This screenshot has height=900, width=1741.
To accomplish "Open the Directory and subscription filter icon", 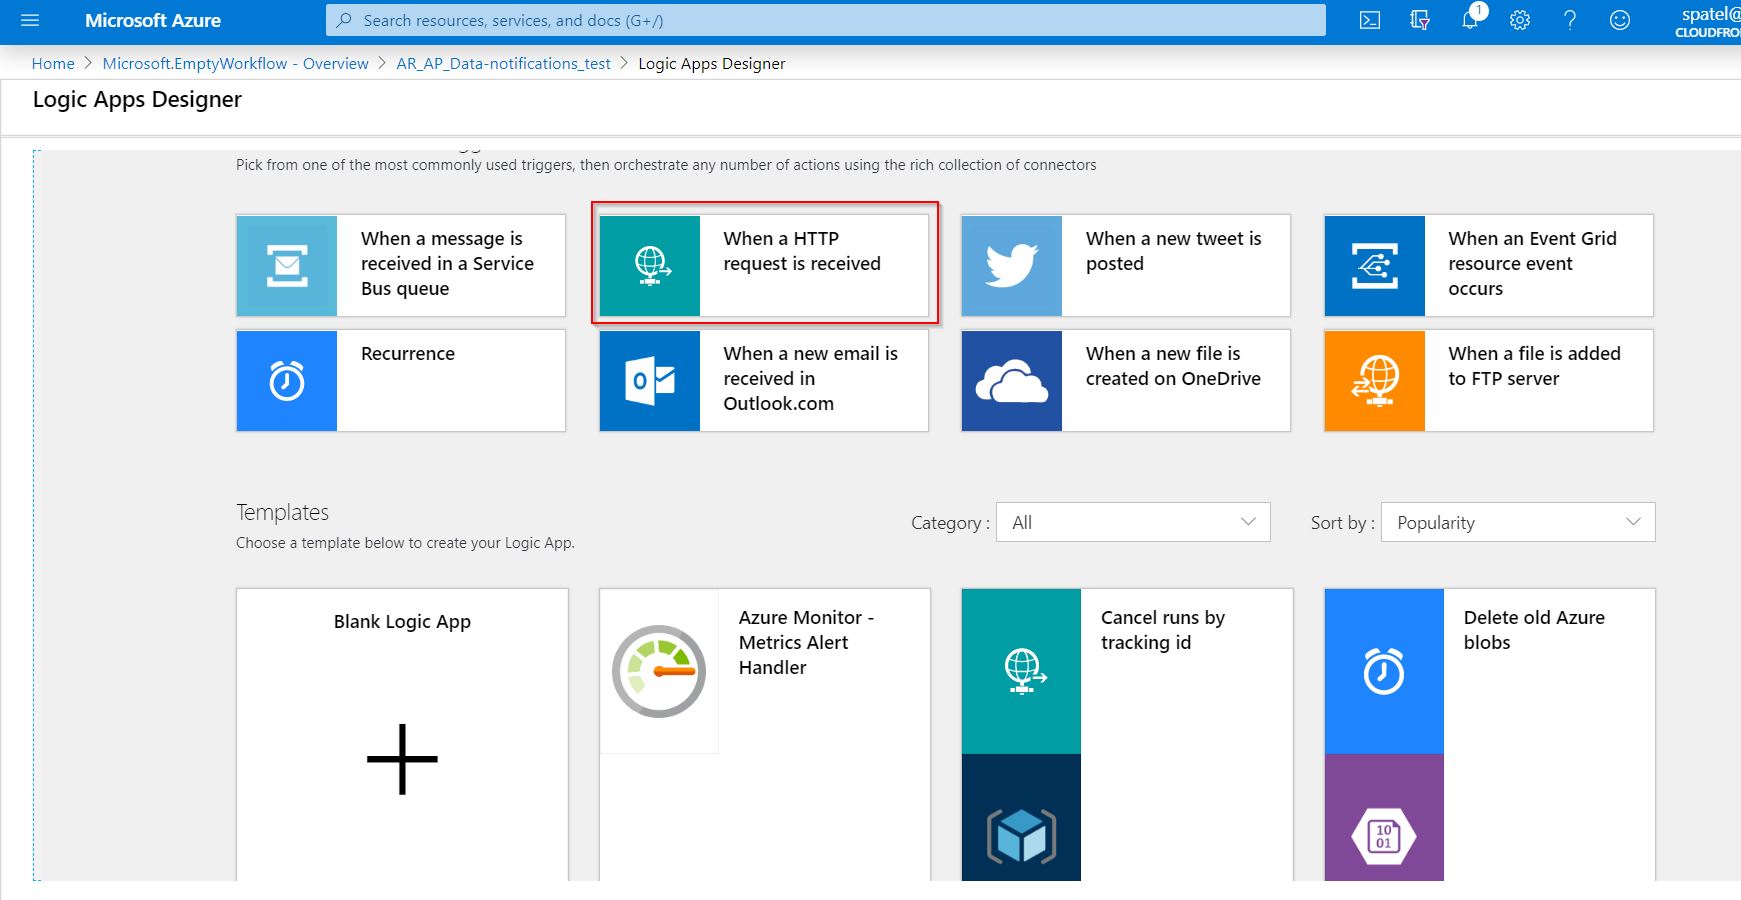I will pyautogui.click(x=1420, y=20).
